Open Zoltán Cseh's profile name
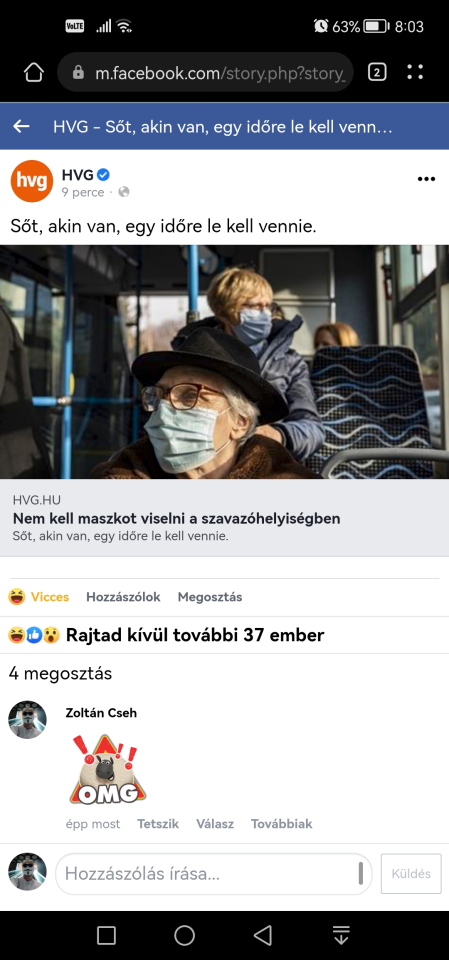 [101, 713]
